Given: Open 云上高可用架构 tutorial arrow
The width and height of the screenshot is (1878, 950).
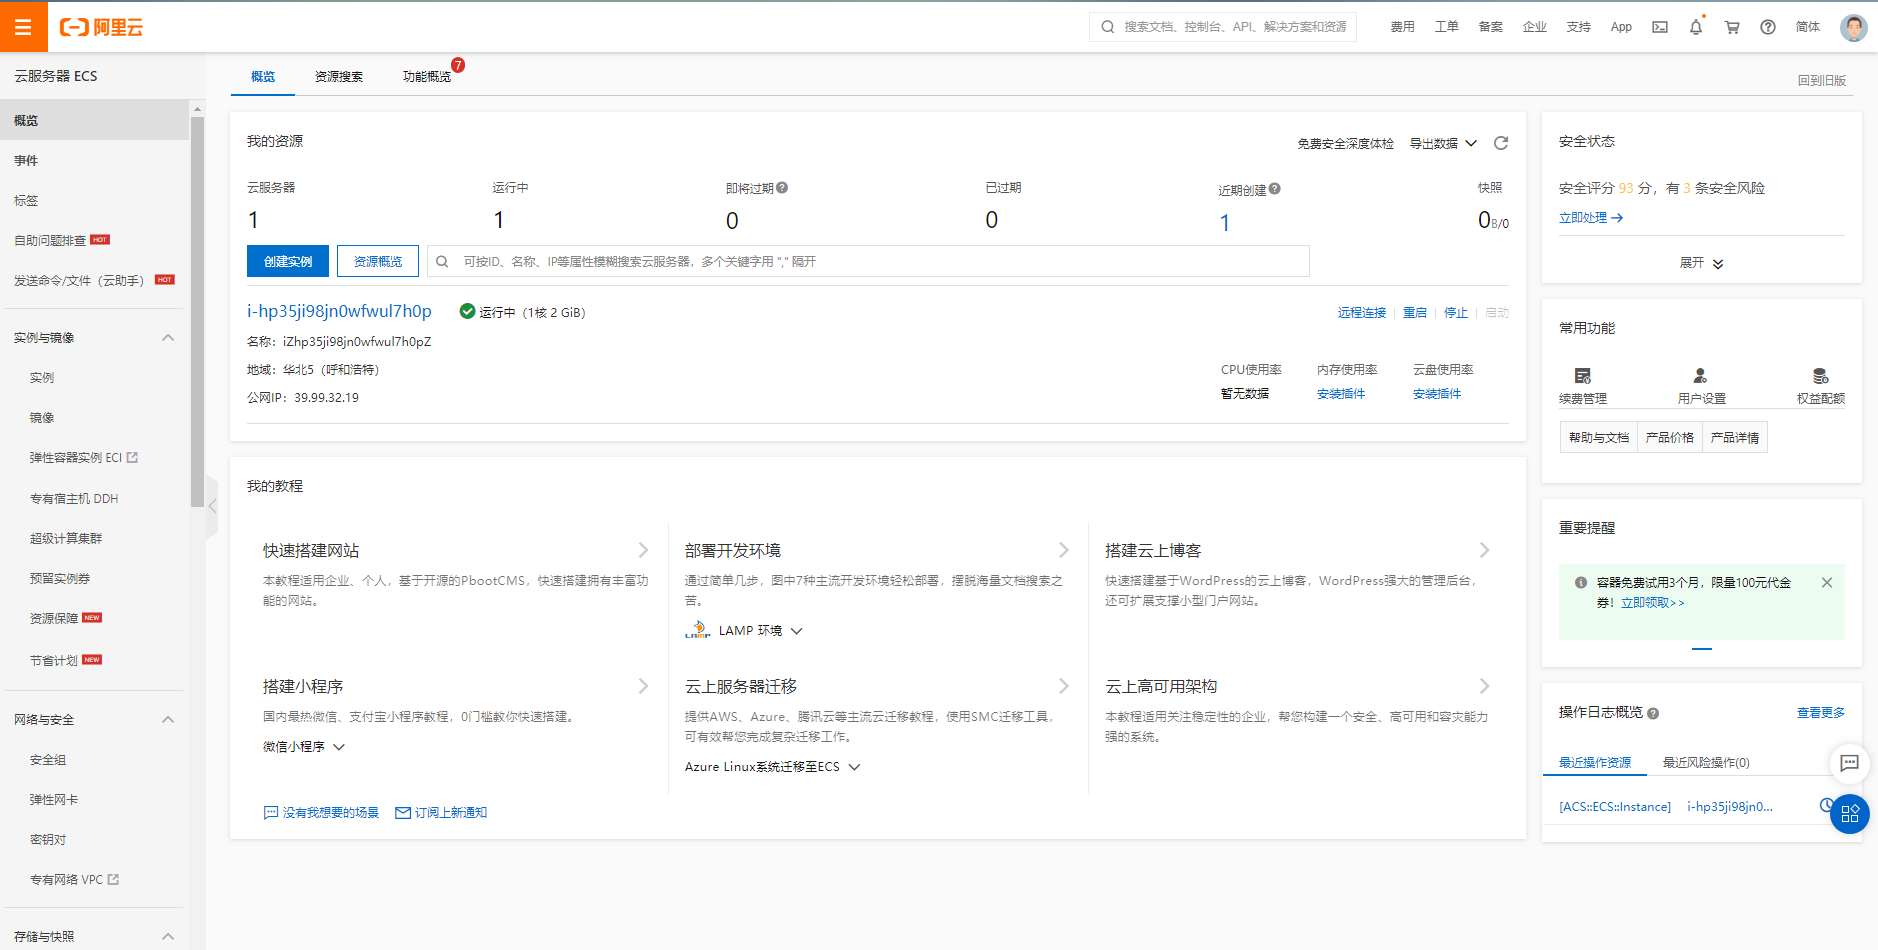Looking at the screenshot, I should (x=1485, y=686).
